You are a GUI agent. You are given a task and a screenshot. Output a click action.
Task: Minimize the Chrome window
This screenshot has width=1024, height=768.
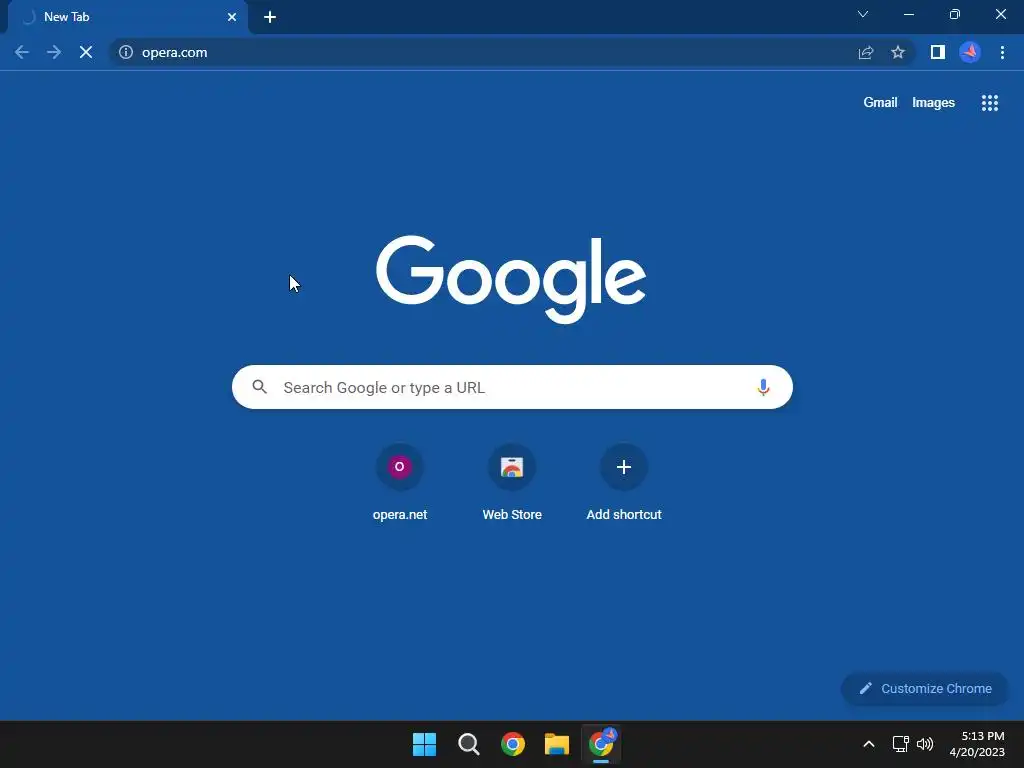click(x=908, y=14)
